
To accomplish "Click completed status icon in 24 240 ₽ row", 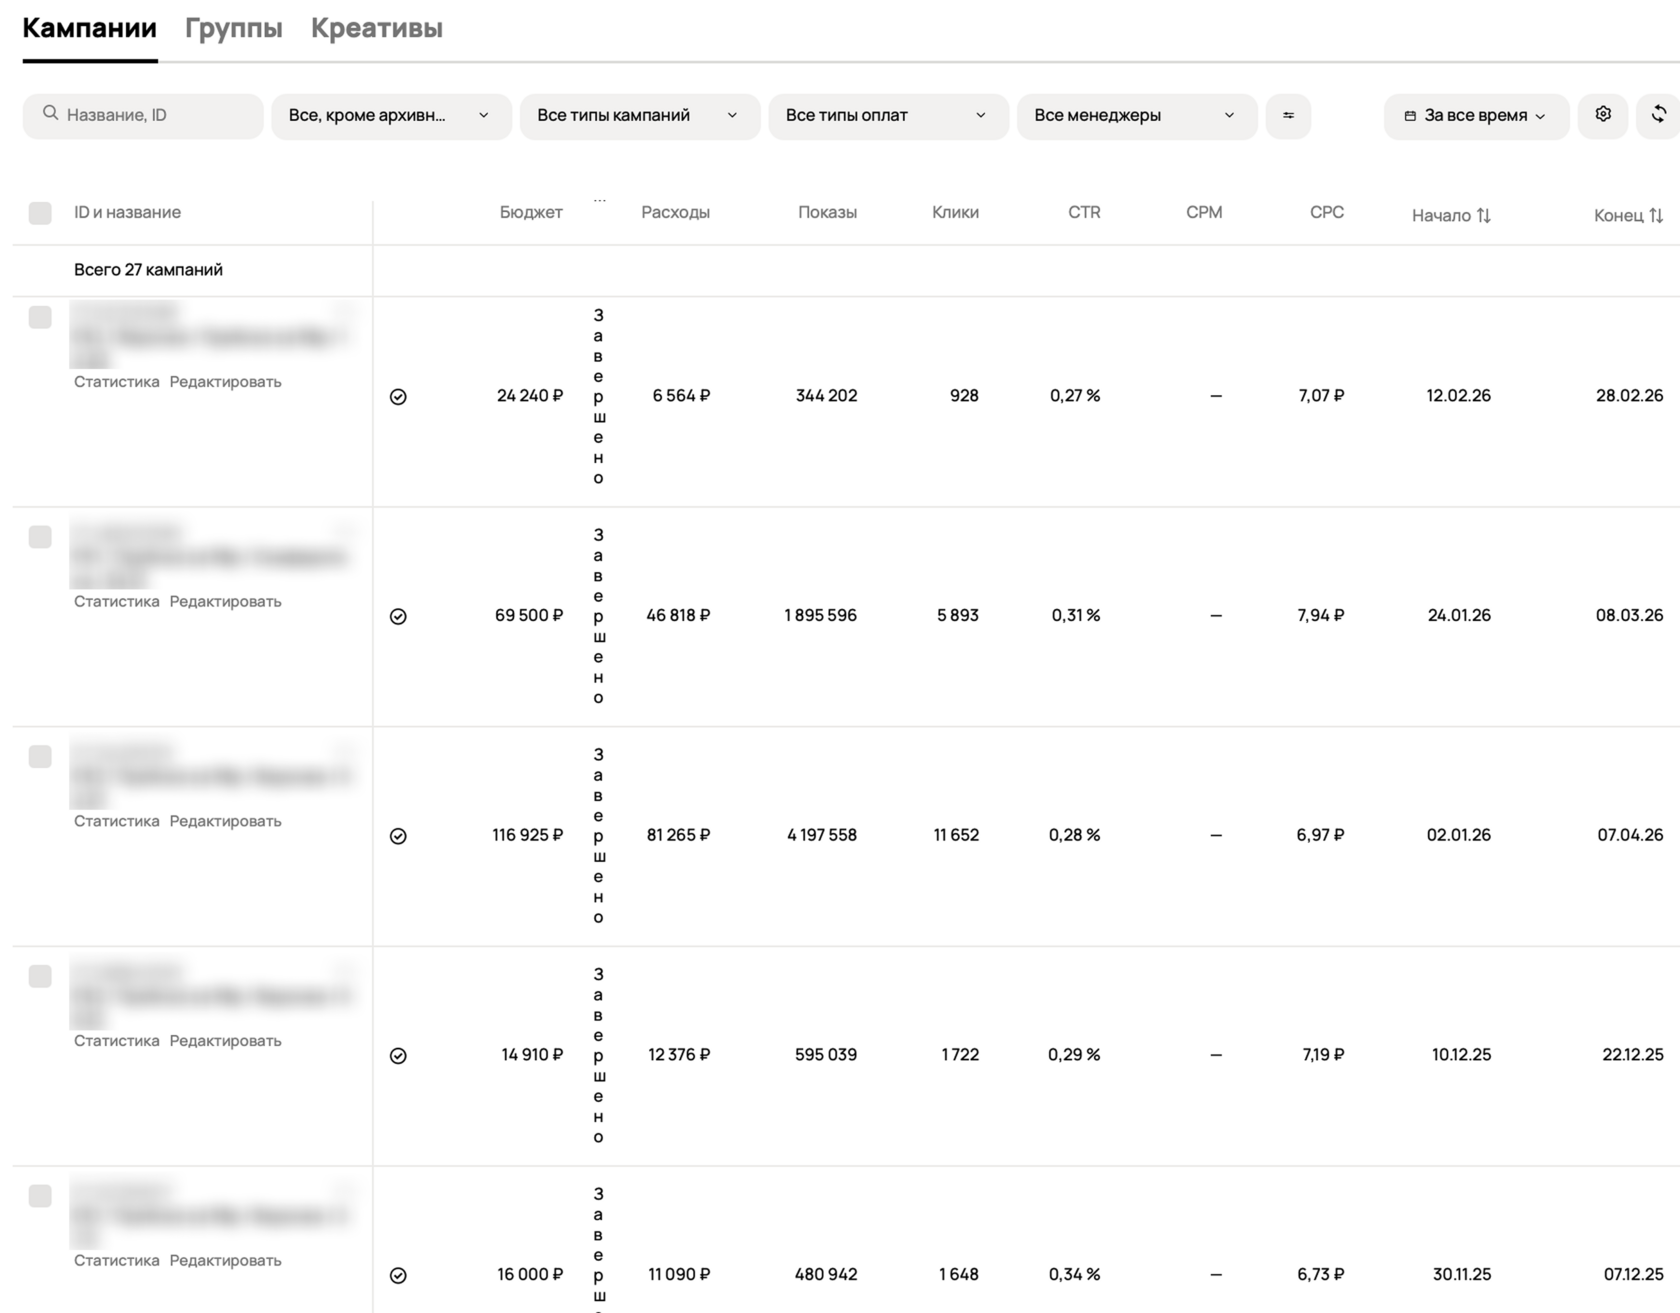I will pyautogui.click(x=398, y=397).
